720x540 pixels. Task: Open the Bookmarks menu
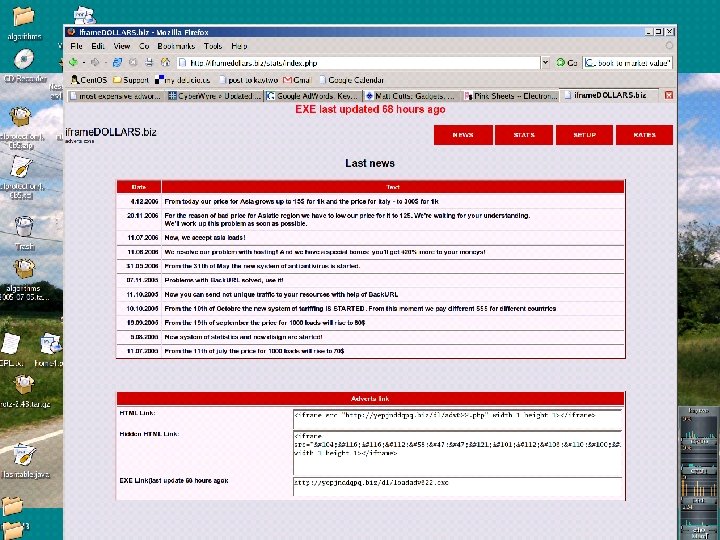[176, 46]
